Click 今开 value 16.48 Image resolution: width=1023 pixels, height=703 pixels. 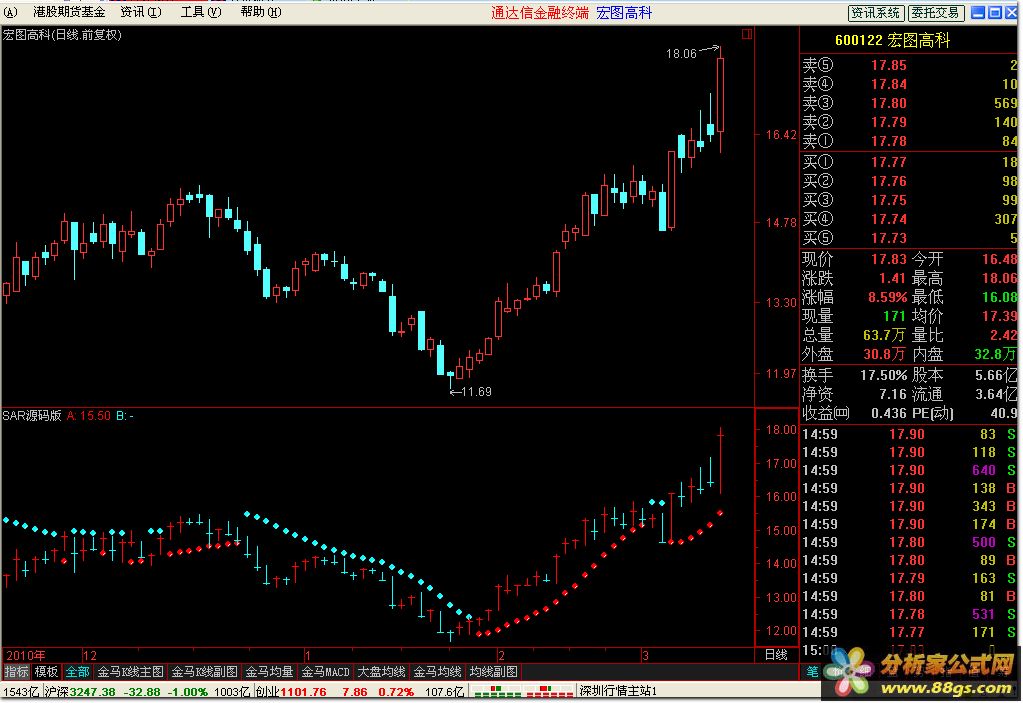1000,260
